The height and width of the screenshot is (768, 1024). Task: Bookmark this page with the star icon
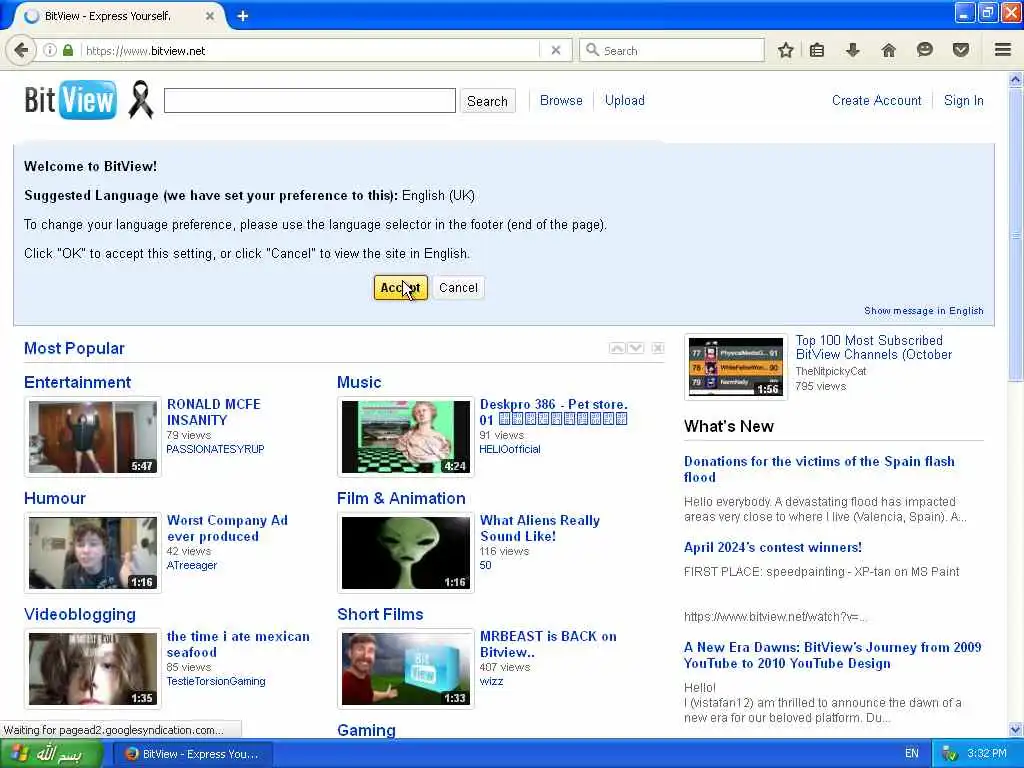786,50
